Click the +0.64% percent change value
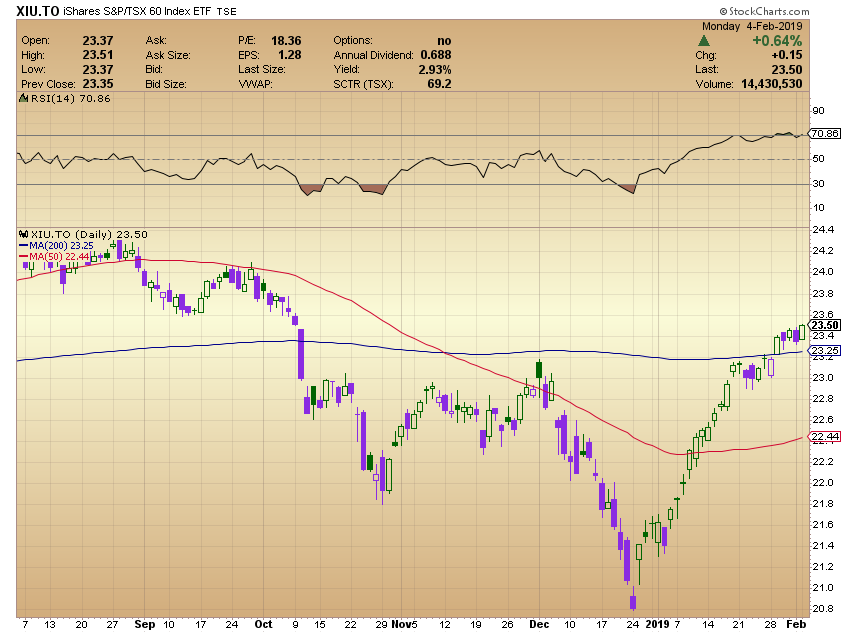The image size is (850, 633). pyautogui.click(x=777, y=41)
